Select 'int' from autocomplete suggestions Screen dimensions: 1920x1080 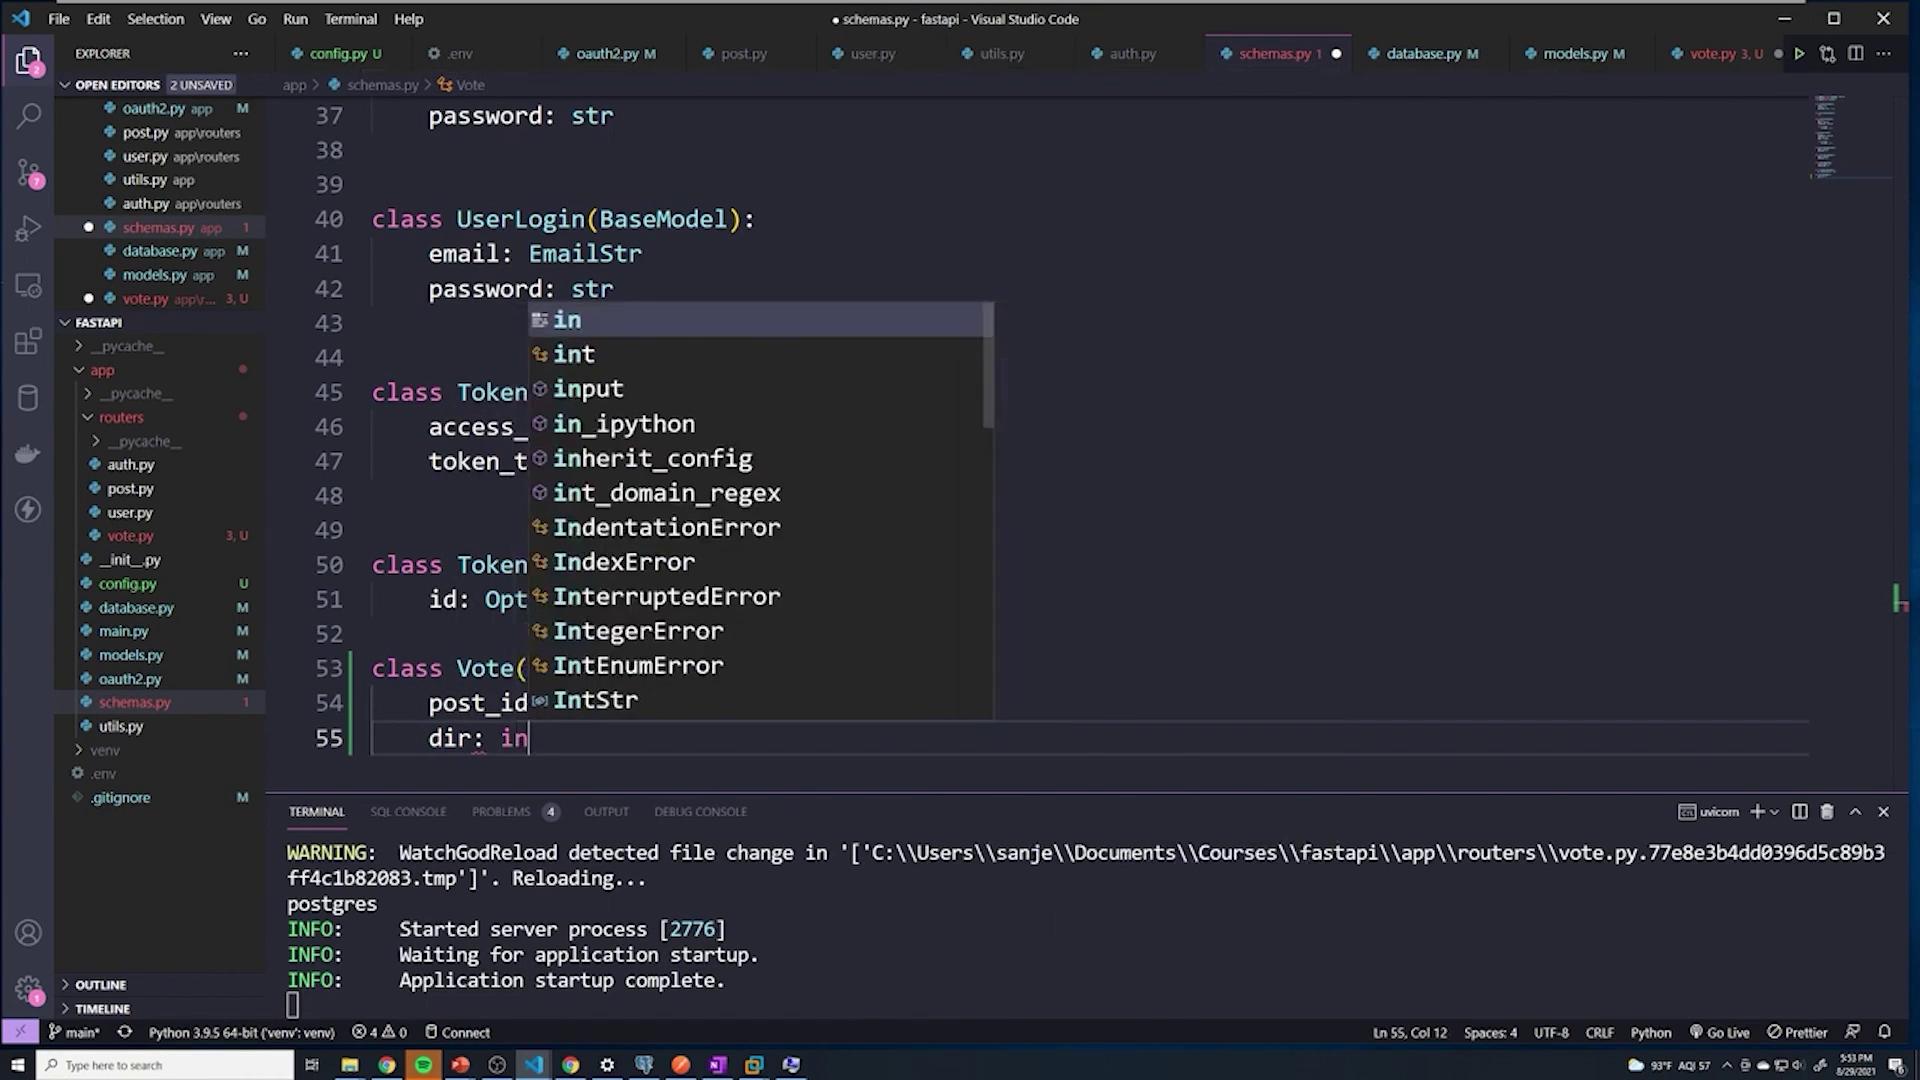tap(574, 354)
